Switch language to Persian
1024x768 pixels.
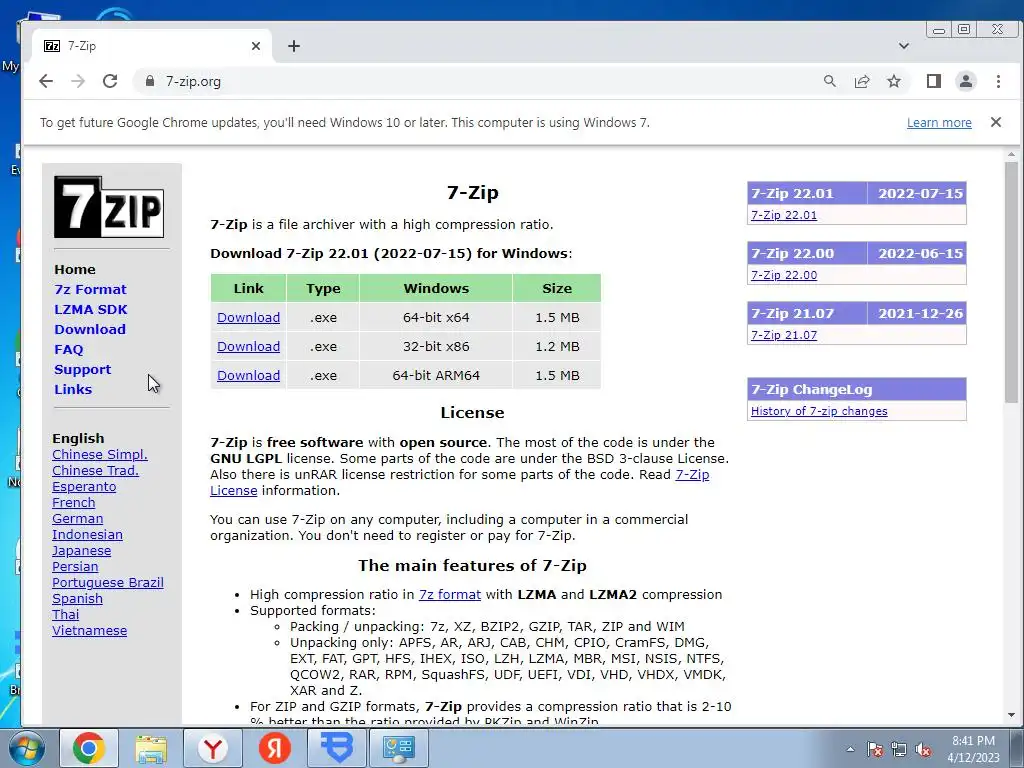[75, 567]
